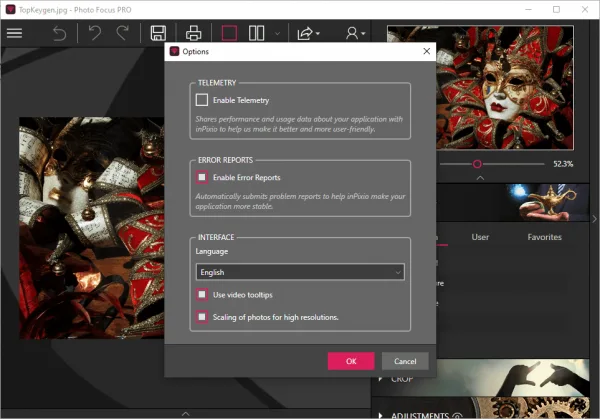
Task: Close the Options dialog
Action: tap(427, 51)
